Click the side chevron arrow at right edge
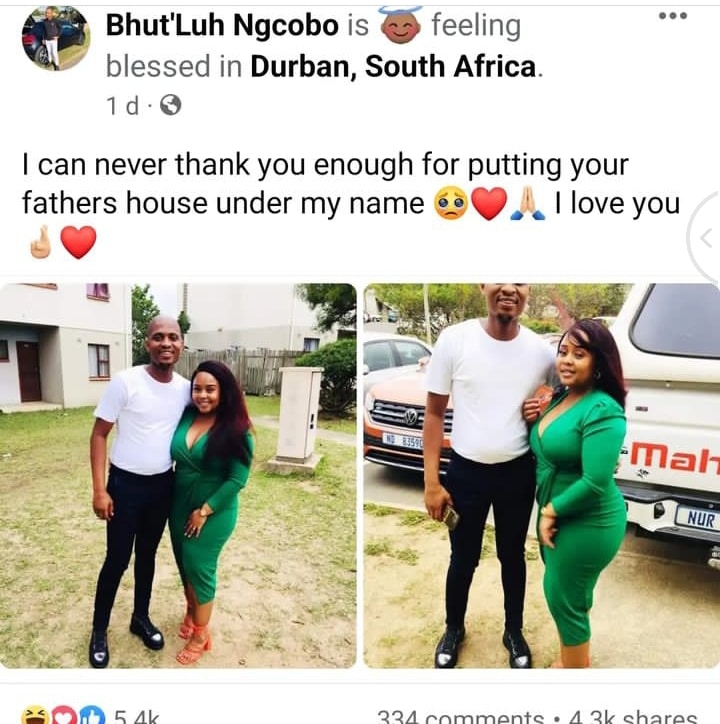The image size is (720, 724). coord(705,238)
